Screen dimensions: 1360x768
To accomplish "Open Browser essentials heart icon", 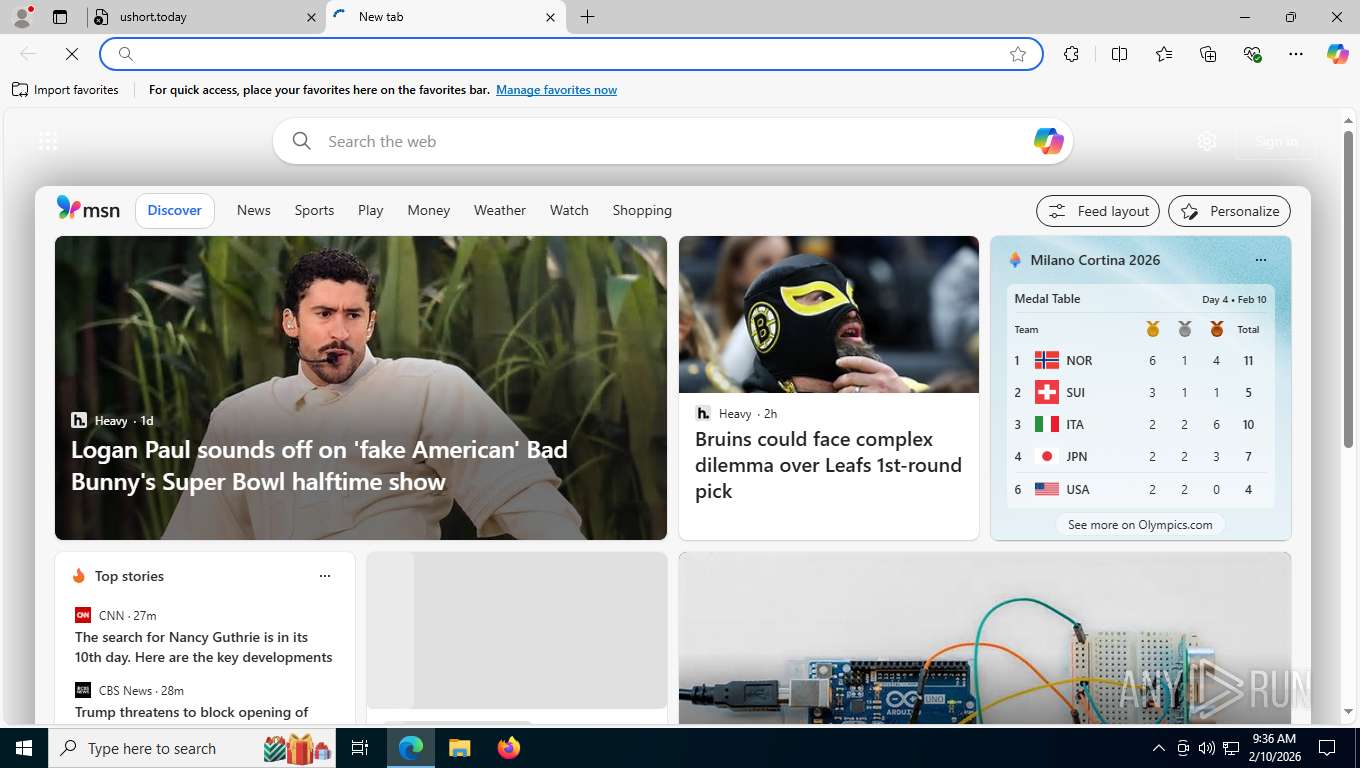I will [x=1252, y=54].
